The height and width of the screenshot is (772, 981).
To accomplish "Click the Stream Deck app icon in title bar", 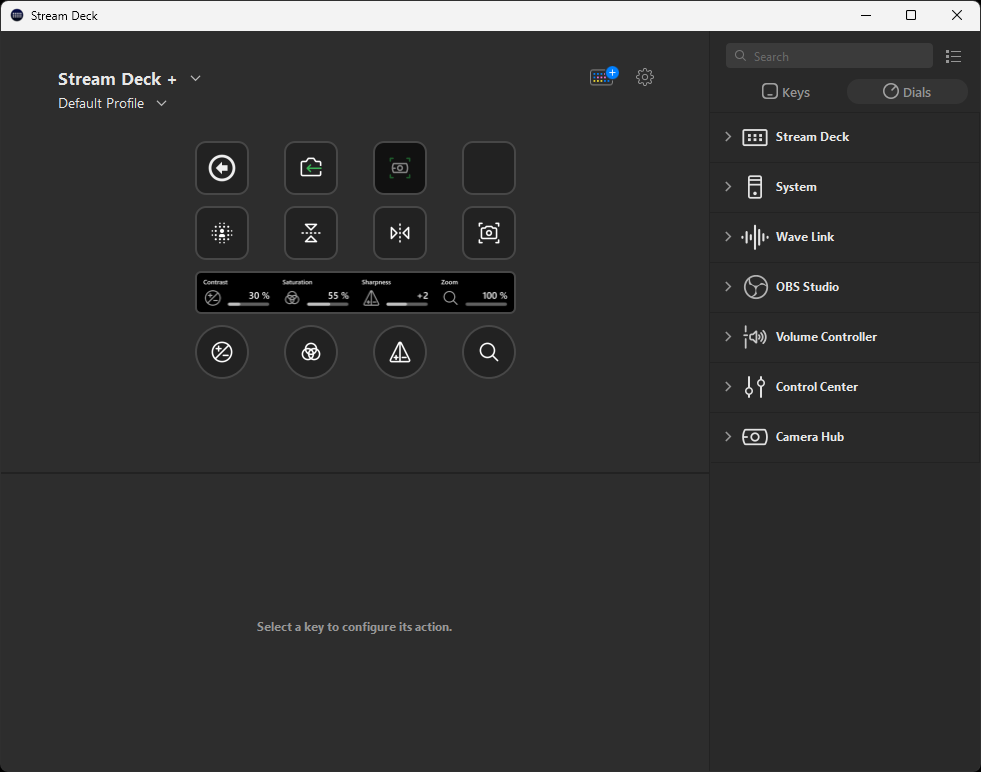I will (x=17, y=16).
